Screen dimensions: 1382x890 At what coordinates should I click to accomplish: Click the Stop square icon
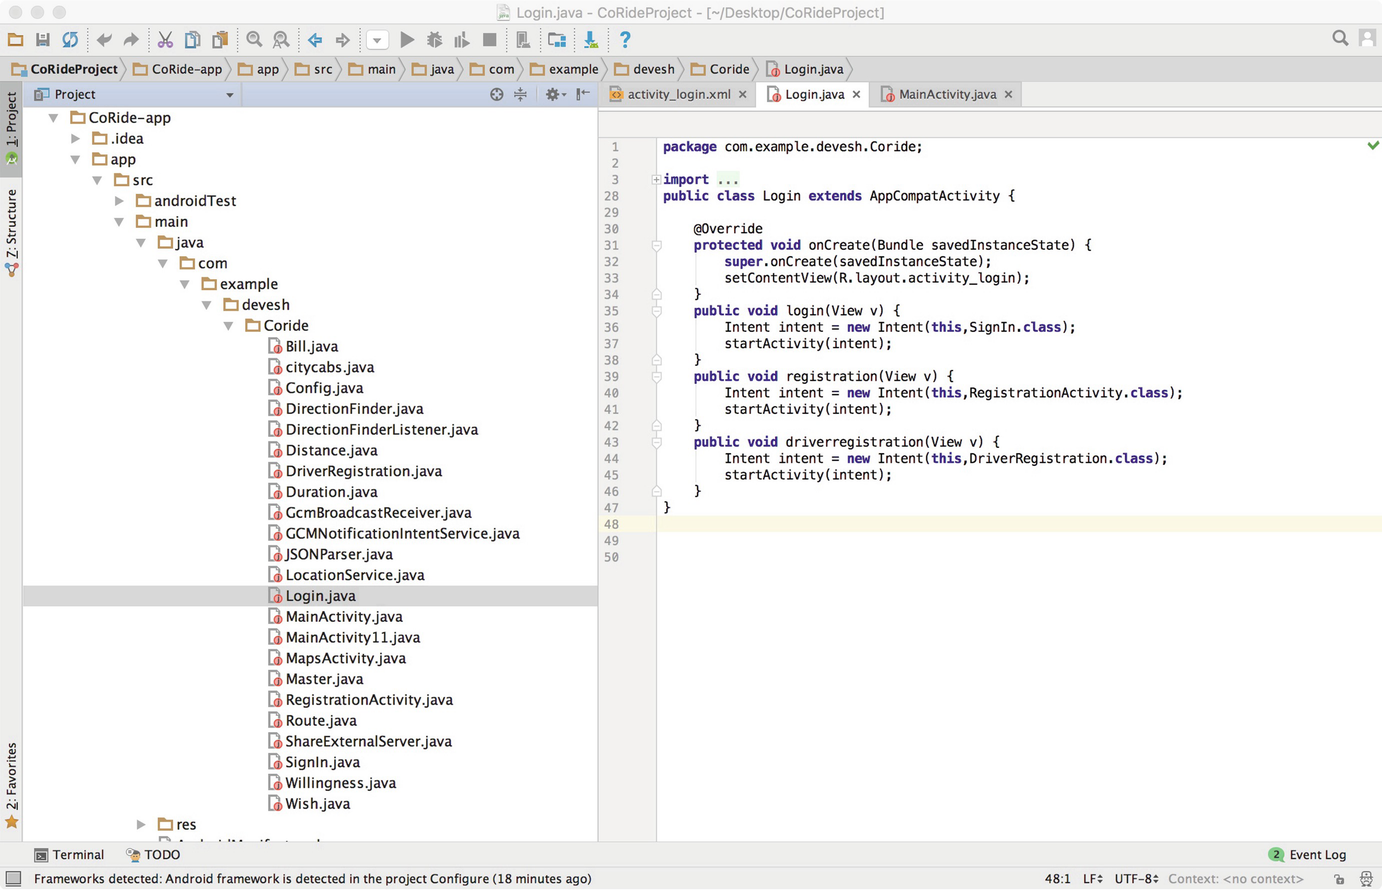click(x=489, y=40)
